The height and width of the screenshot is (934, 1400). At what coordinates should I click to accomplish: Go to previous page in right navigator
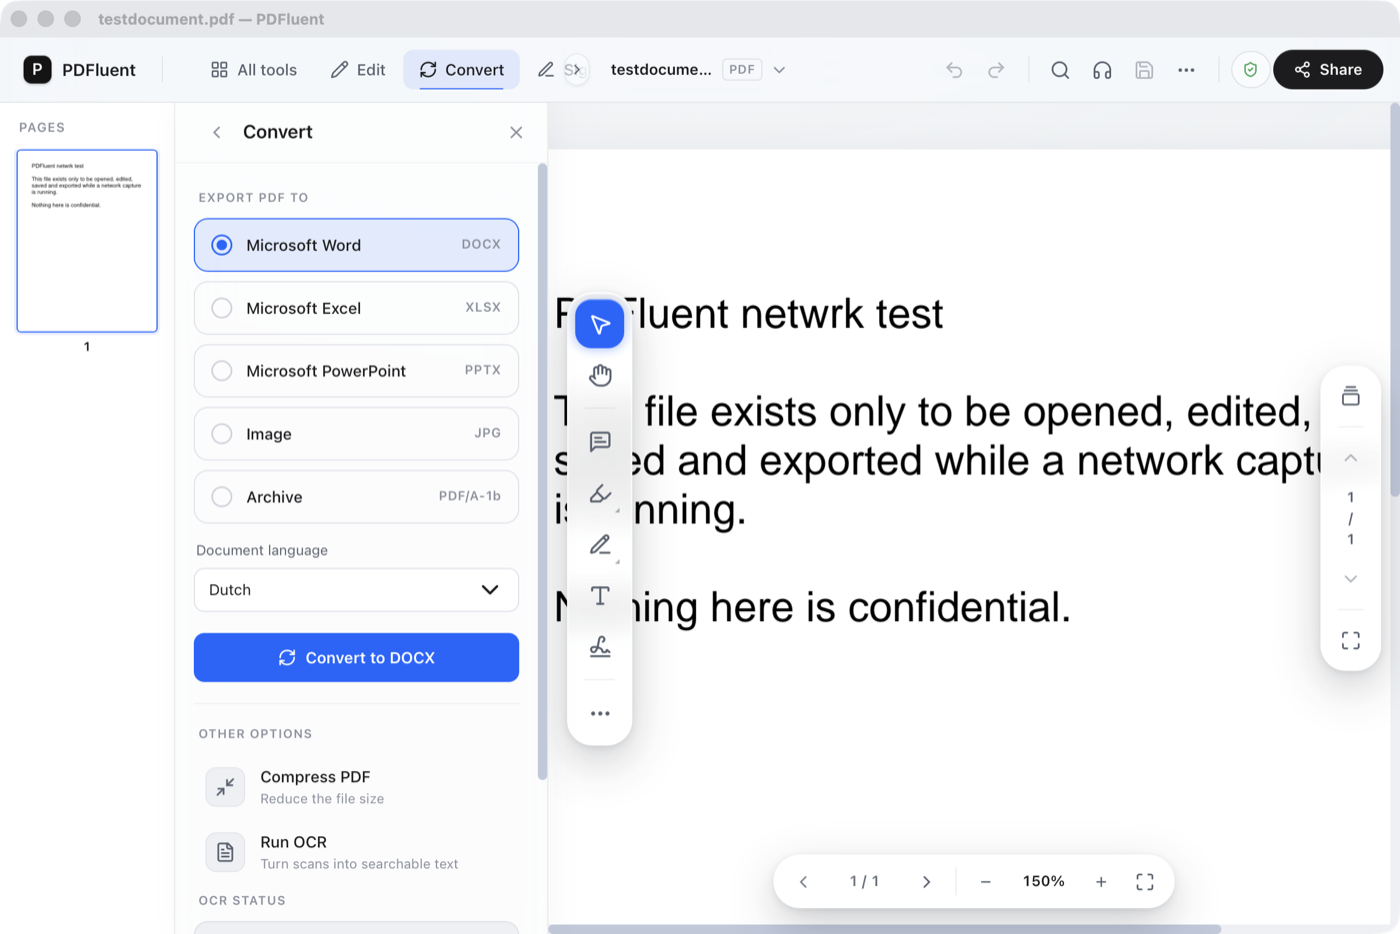click(x=1351, y=458)
